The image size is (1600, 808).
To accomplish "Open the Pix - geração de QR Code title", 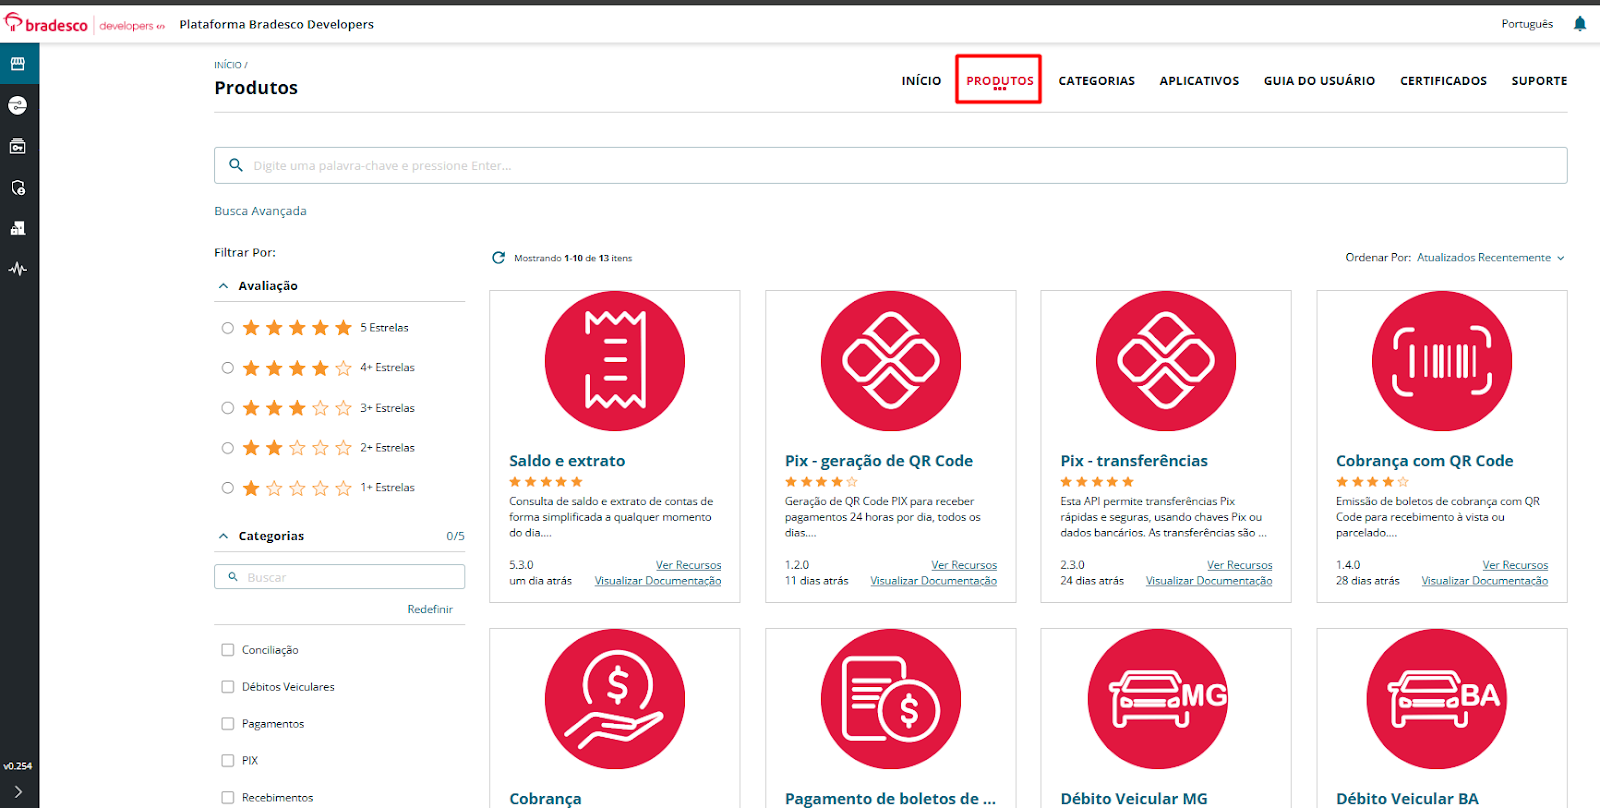I will point(879,461).
